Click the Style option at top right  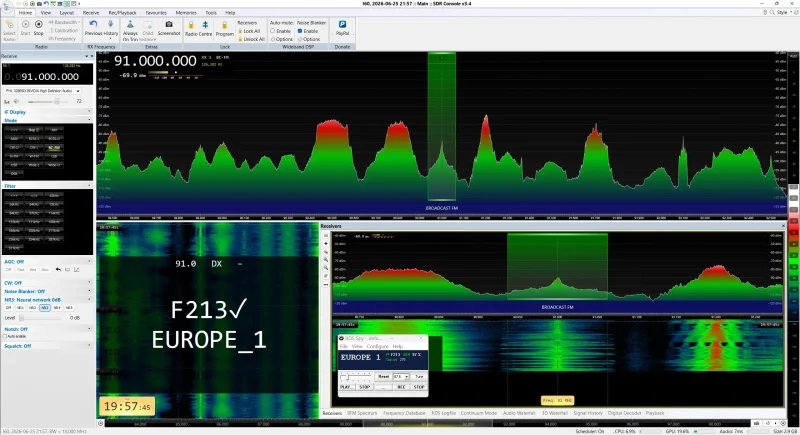click(x=782, y=12)
